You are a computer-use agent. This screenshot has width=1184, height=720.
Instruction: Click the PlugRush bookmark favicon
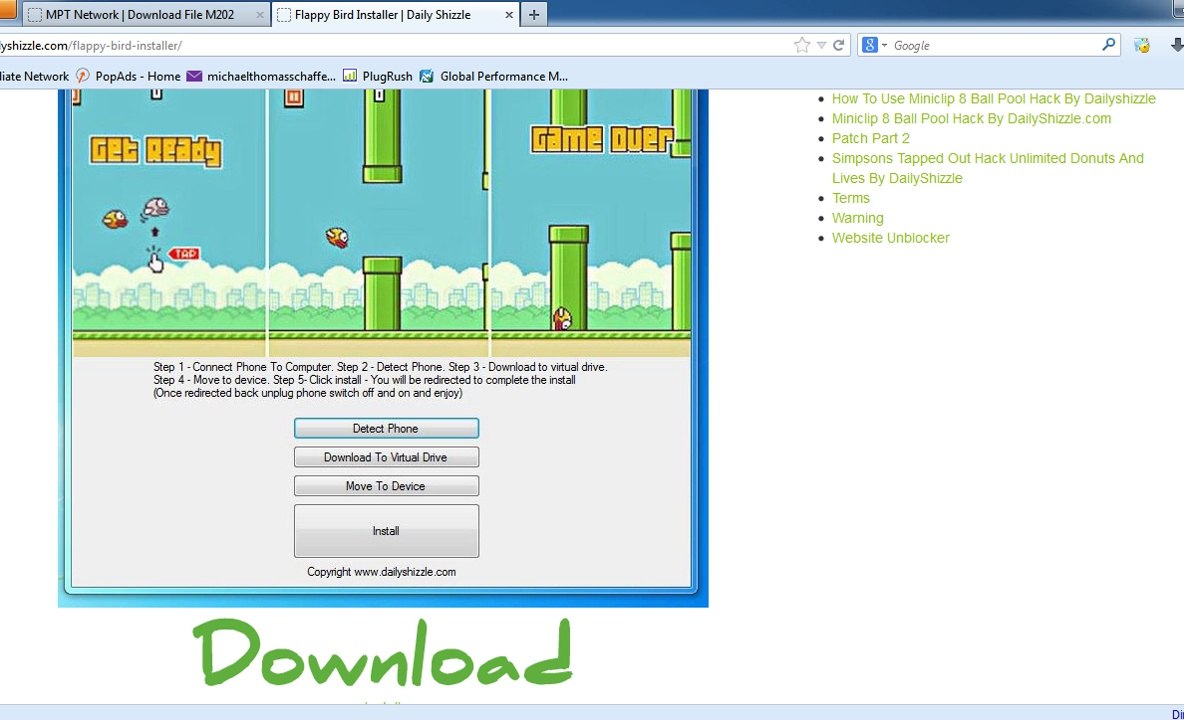coord(350,75)
